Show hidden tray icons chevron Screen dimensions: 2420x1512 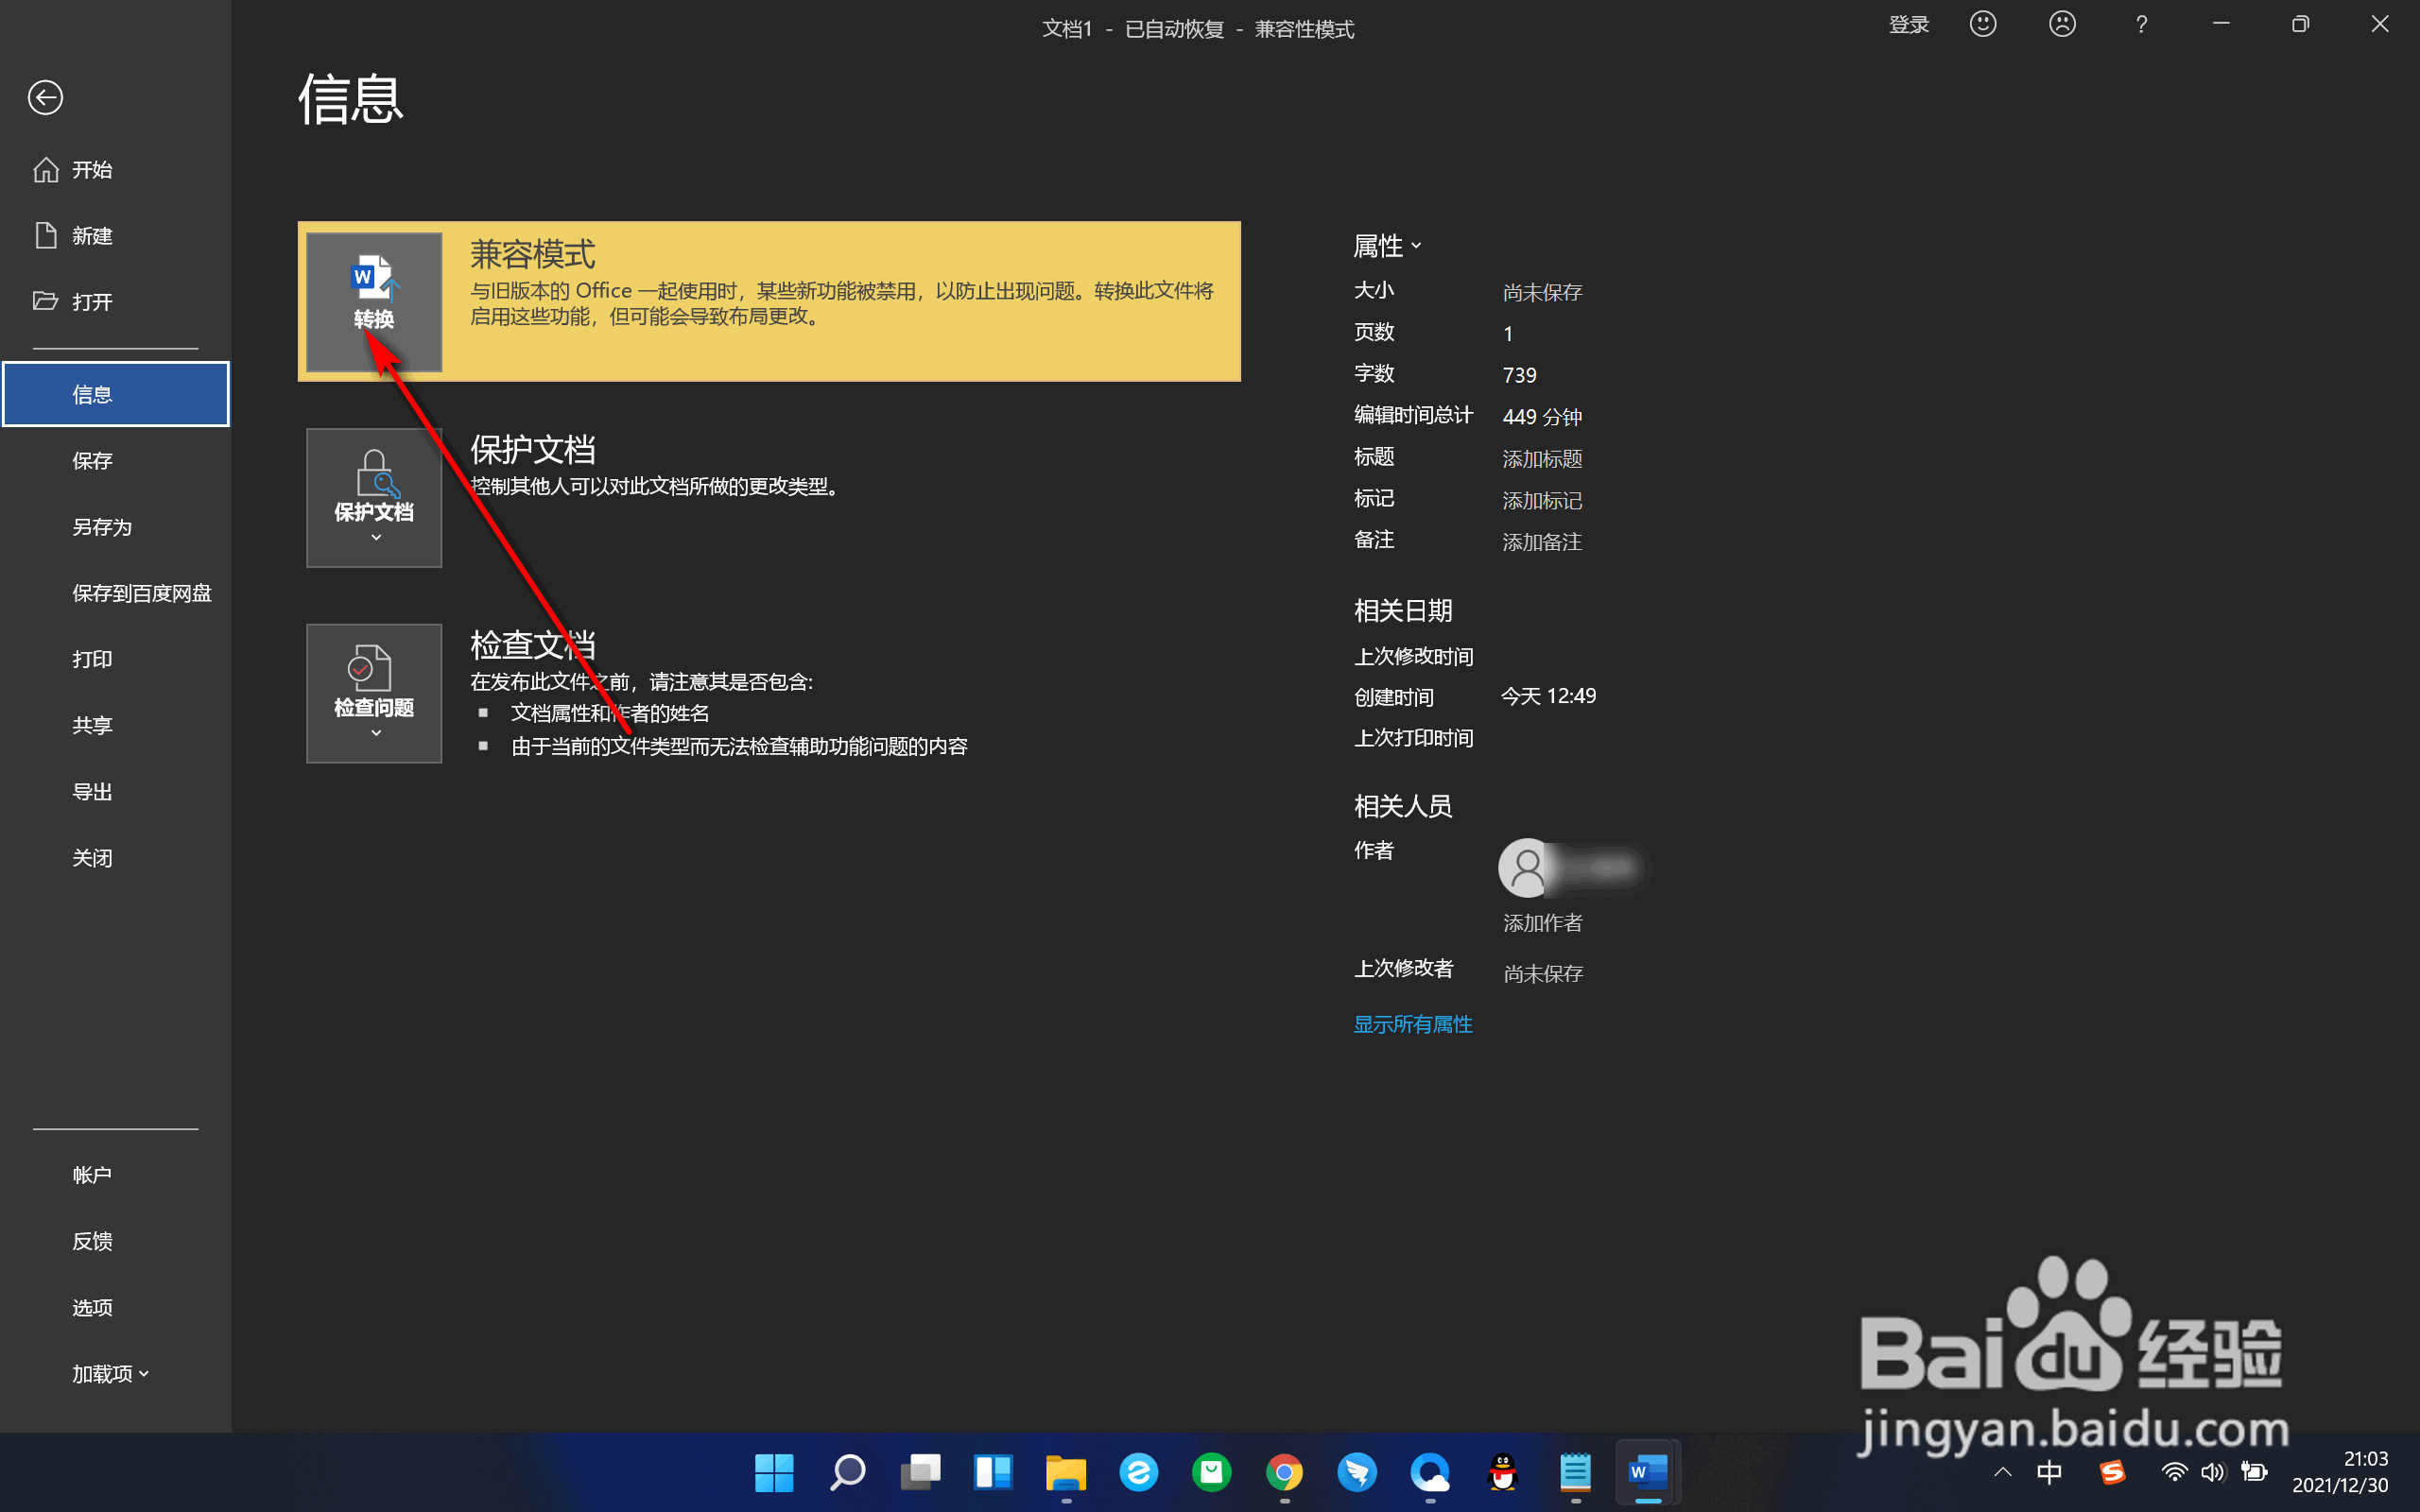pyautogui.click(x=2002, y=1472)
